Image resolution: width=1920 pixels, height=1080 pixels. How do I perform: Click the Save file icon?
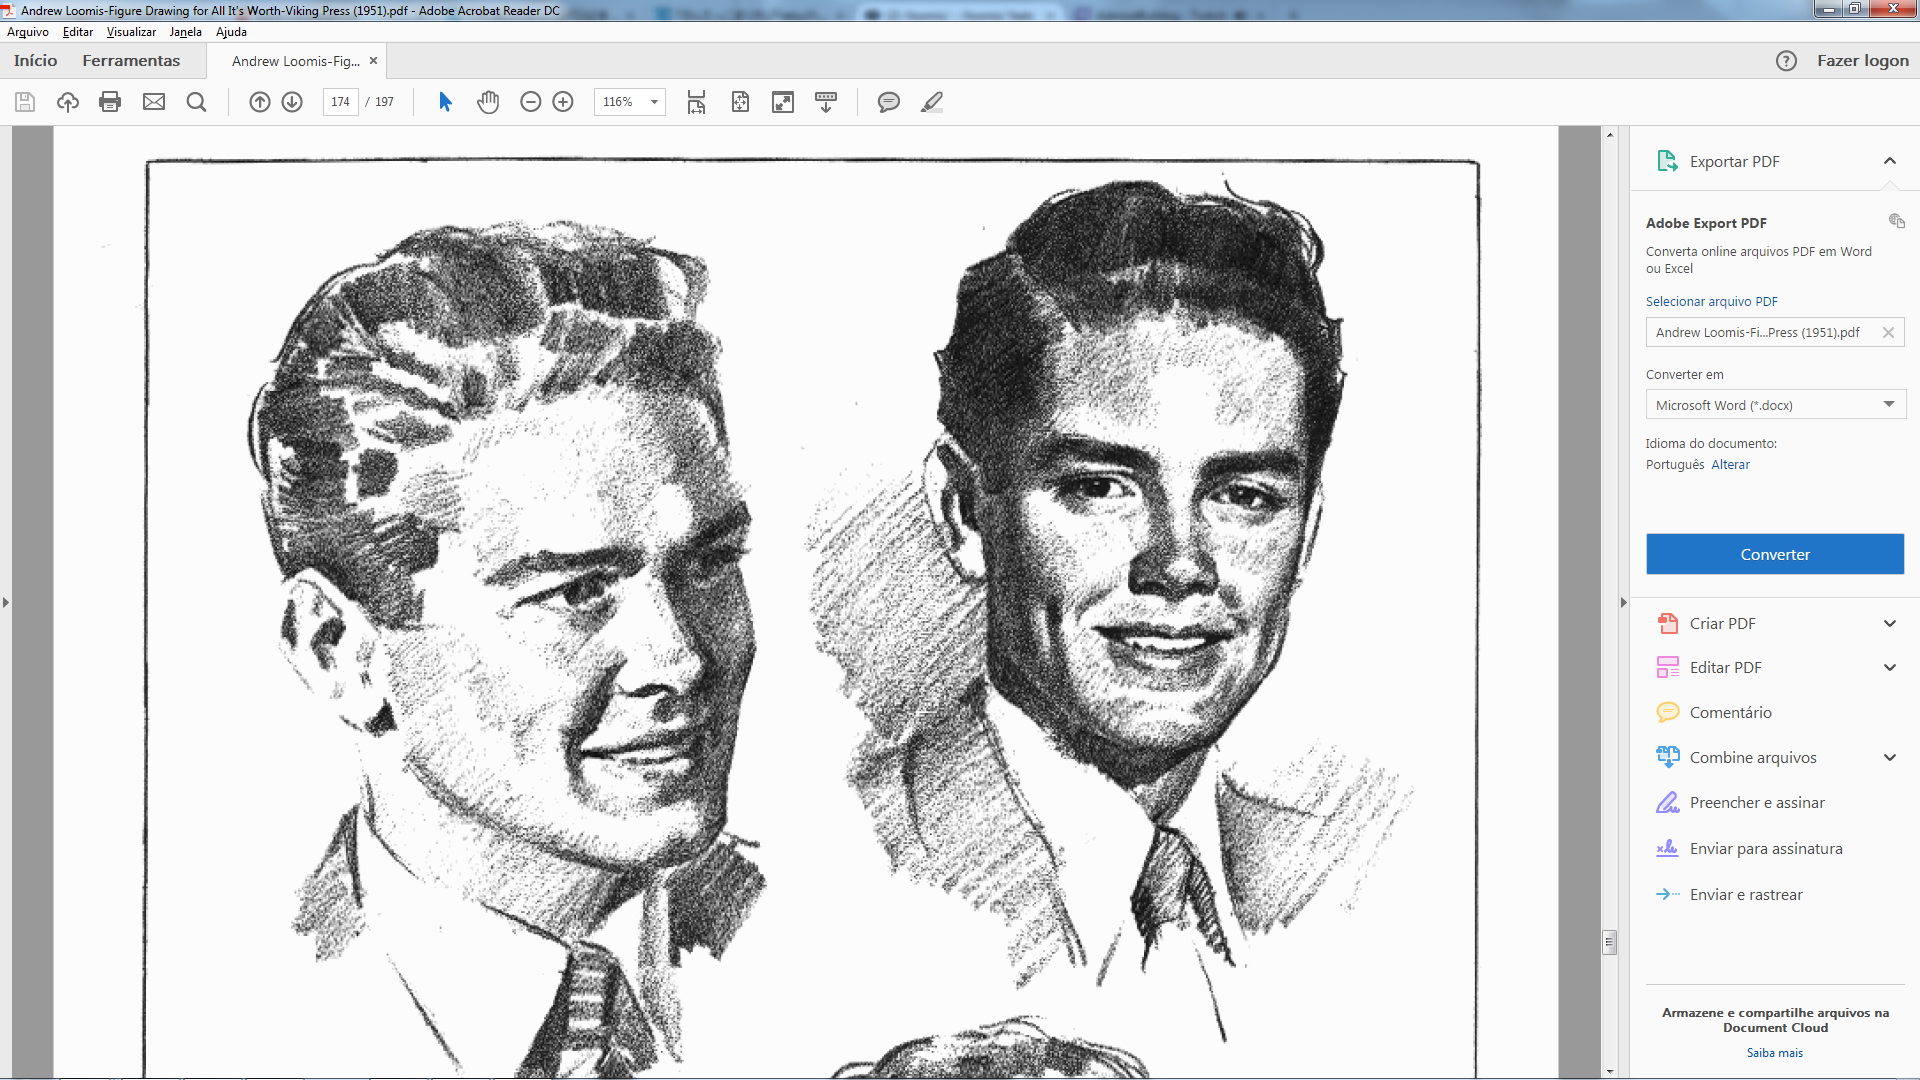[25, 102]
